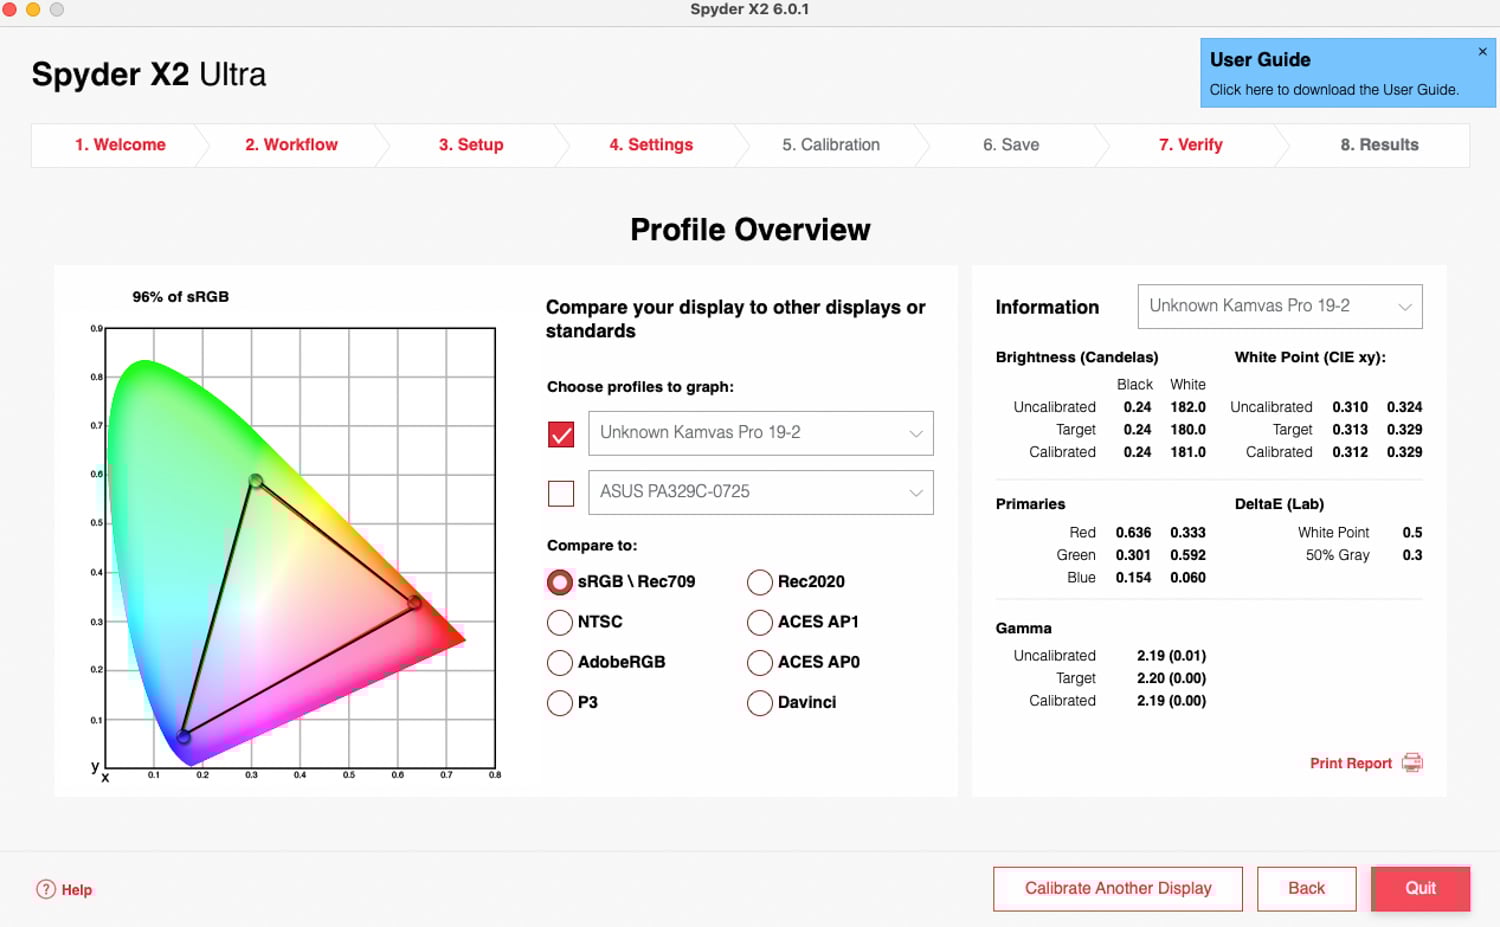
Task: Select Rec2020 comparison option
Action: [760, 582]
